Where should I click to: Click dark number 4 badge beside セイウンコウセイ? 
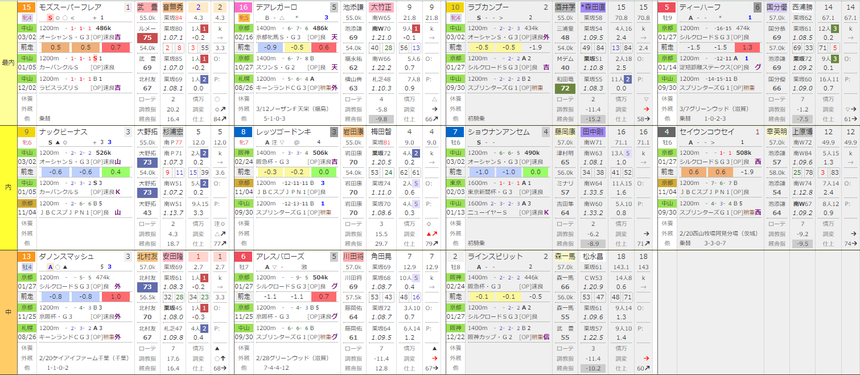(x=667, y=132)
